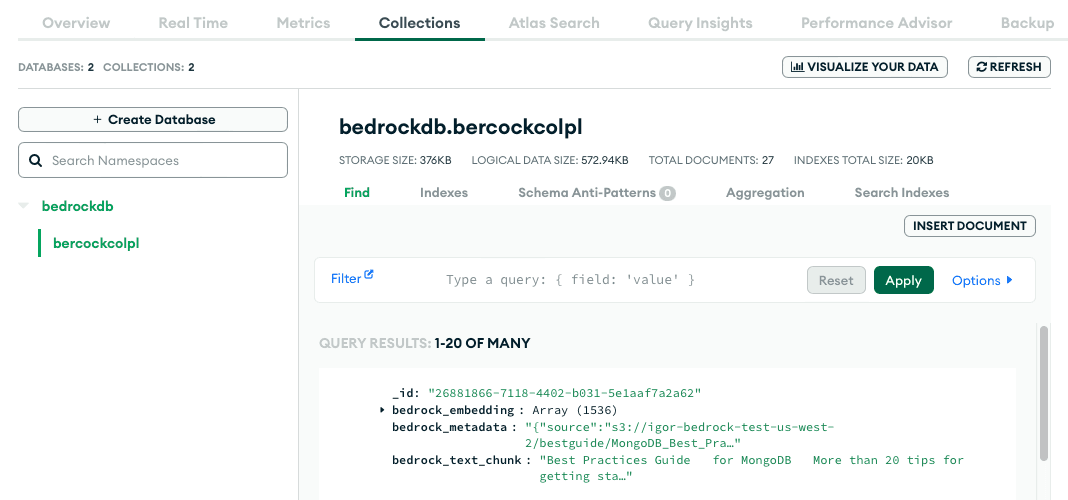Expand the bedrock_embedding array field
The height and width of the screenshot is (500, 1068).
coord(383,410)
